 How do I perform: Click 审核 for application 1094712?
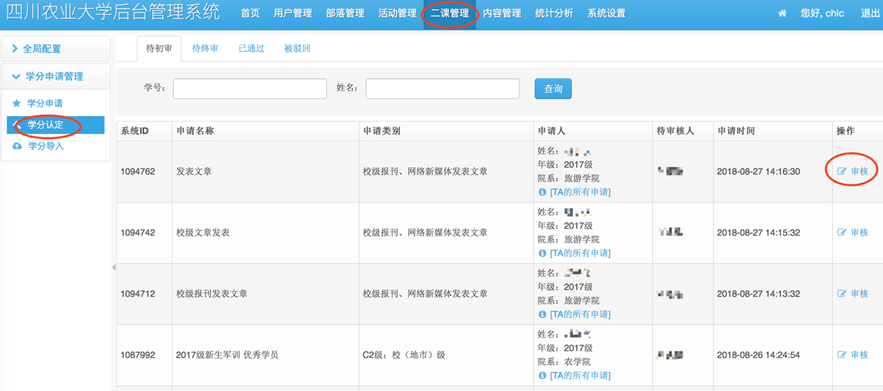[x=859, y=294]
